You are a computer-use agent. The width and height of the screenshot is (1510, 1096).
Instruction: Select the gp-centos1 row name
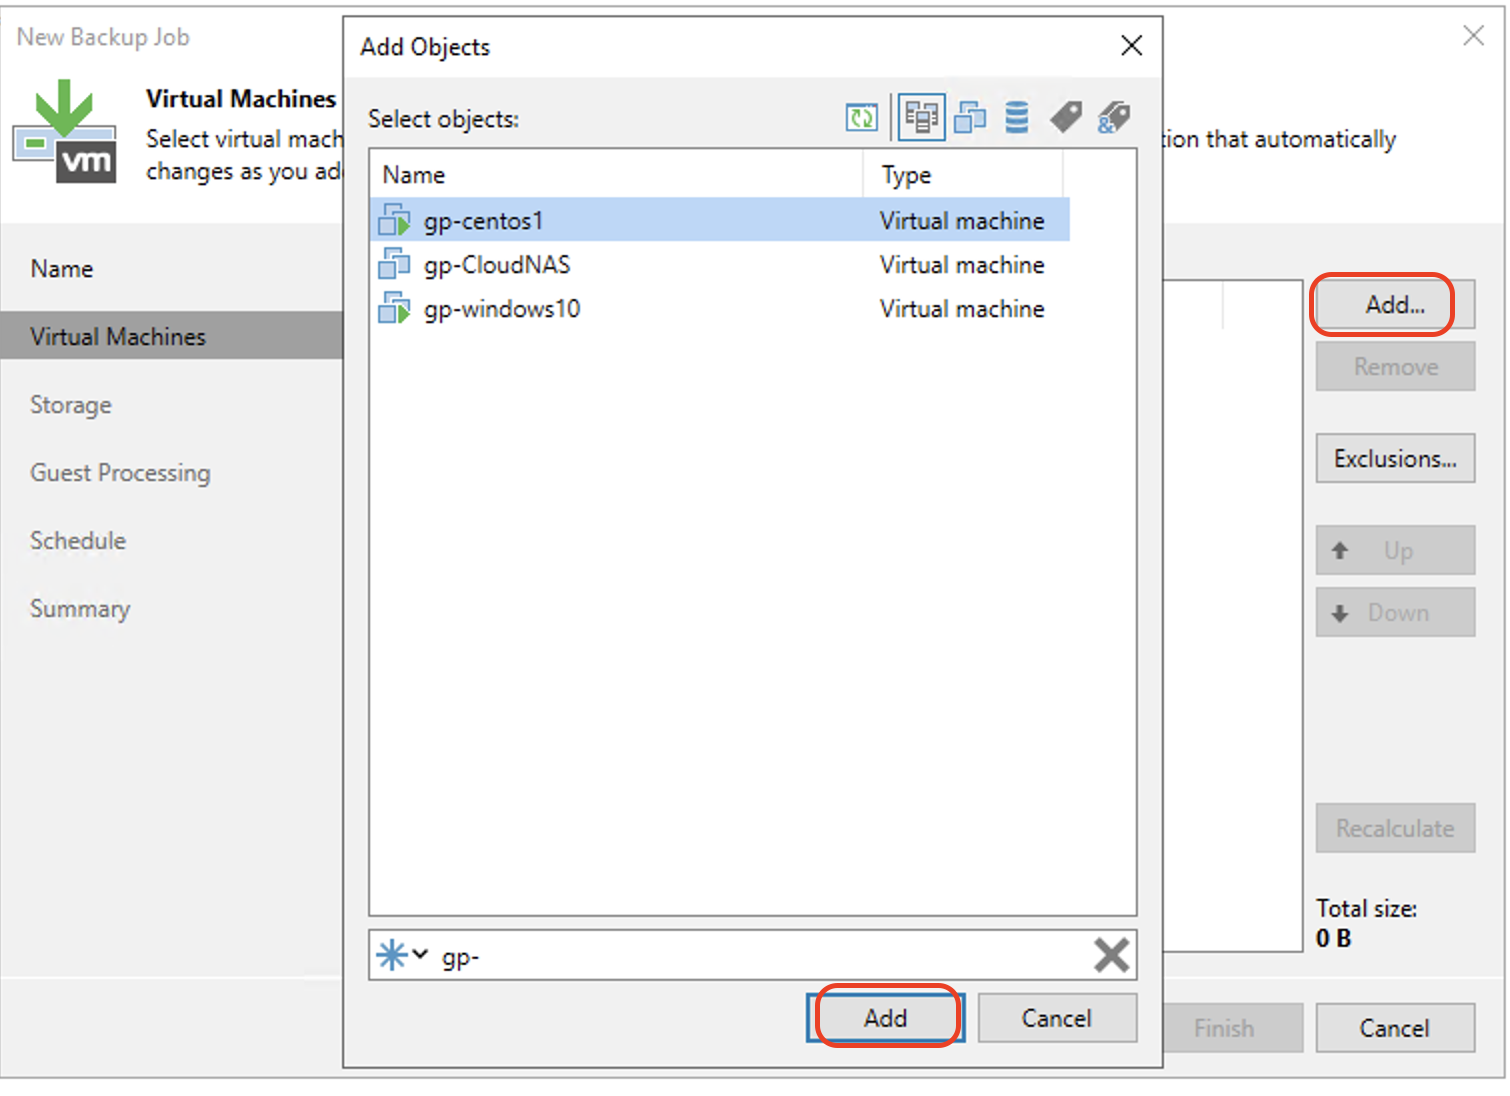[x=483, y=220]
